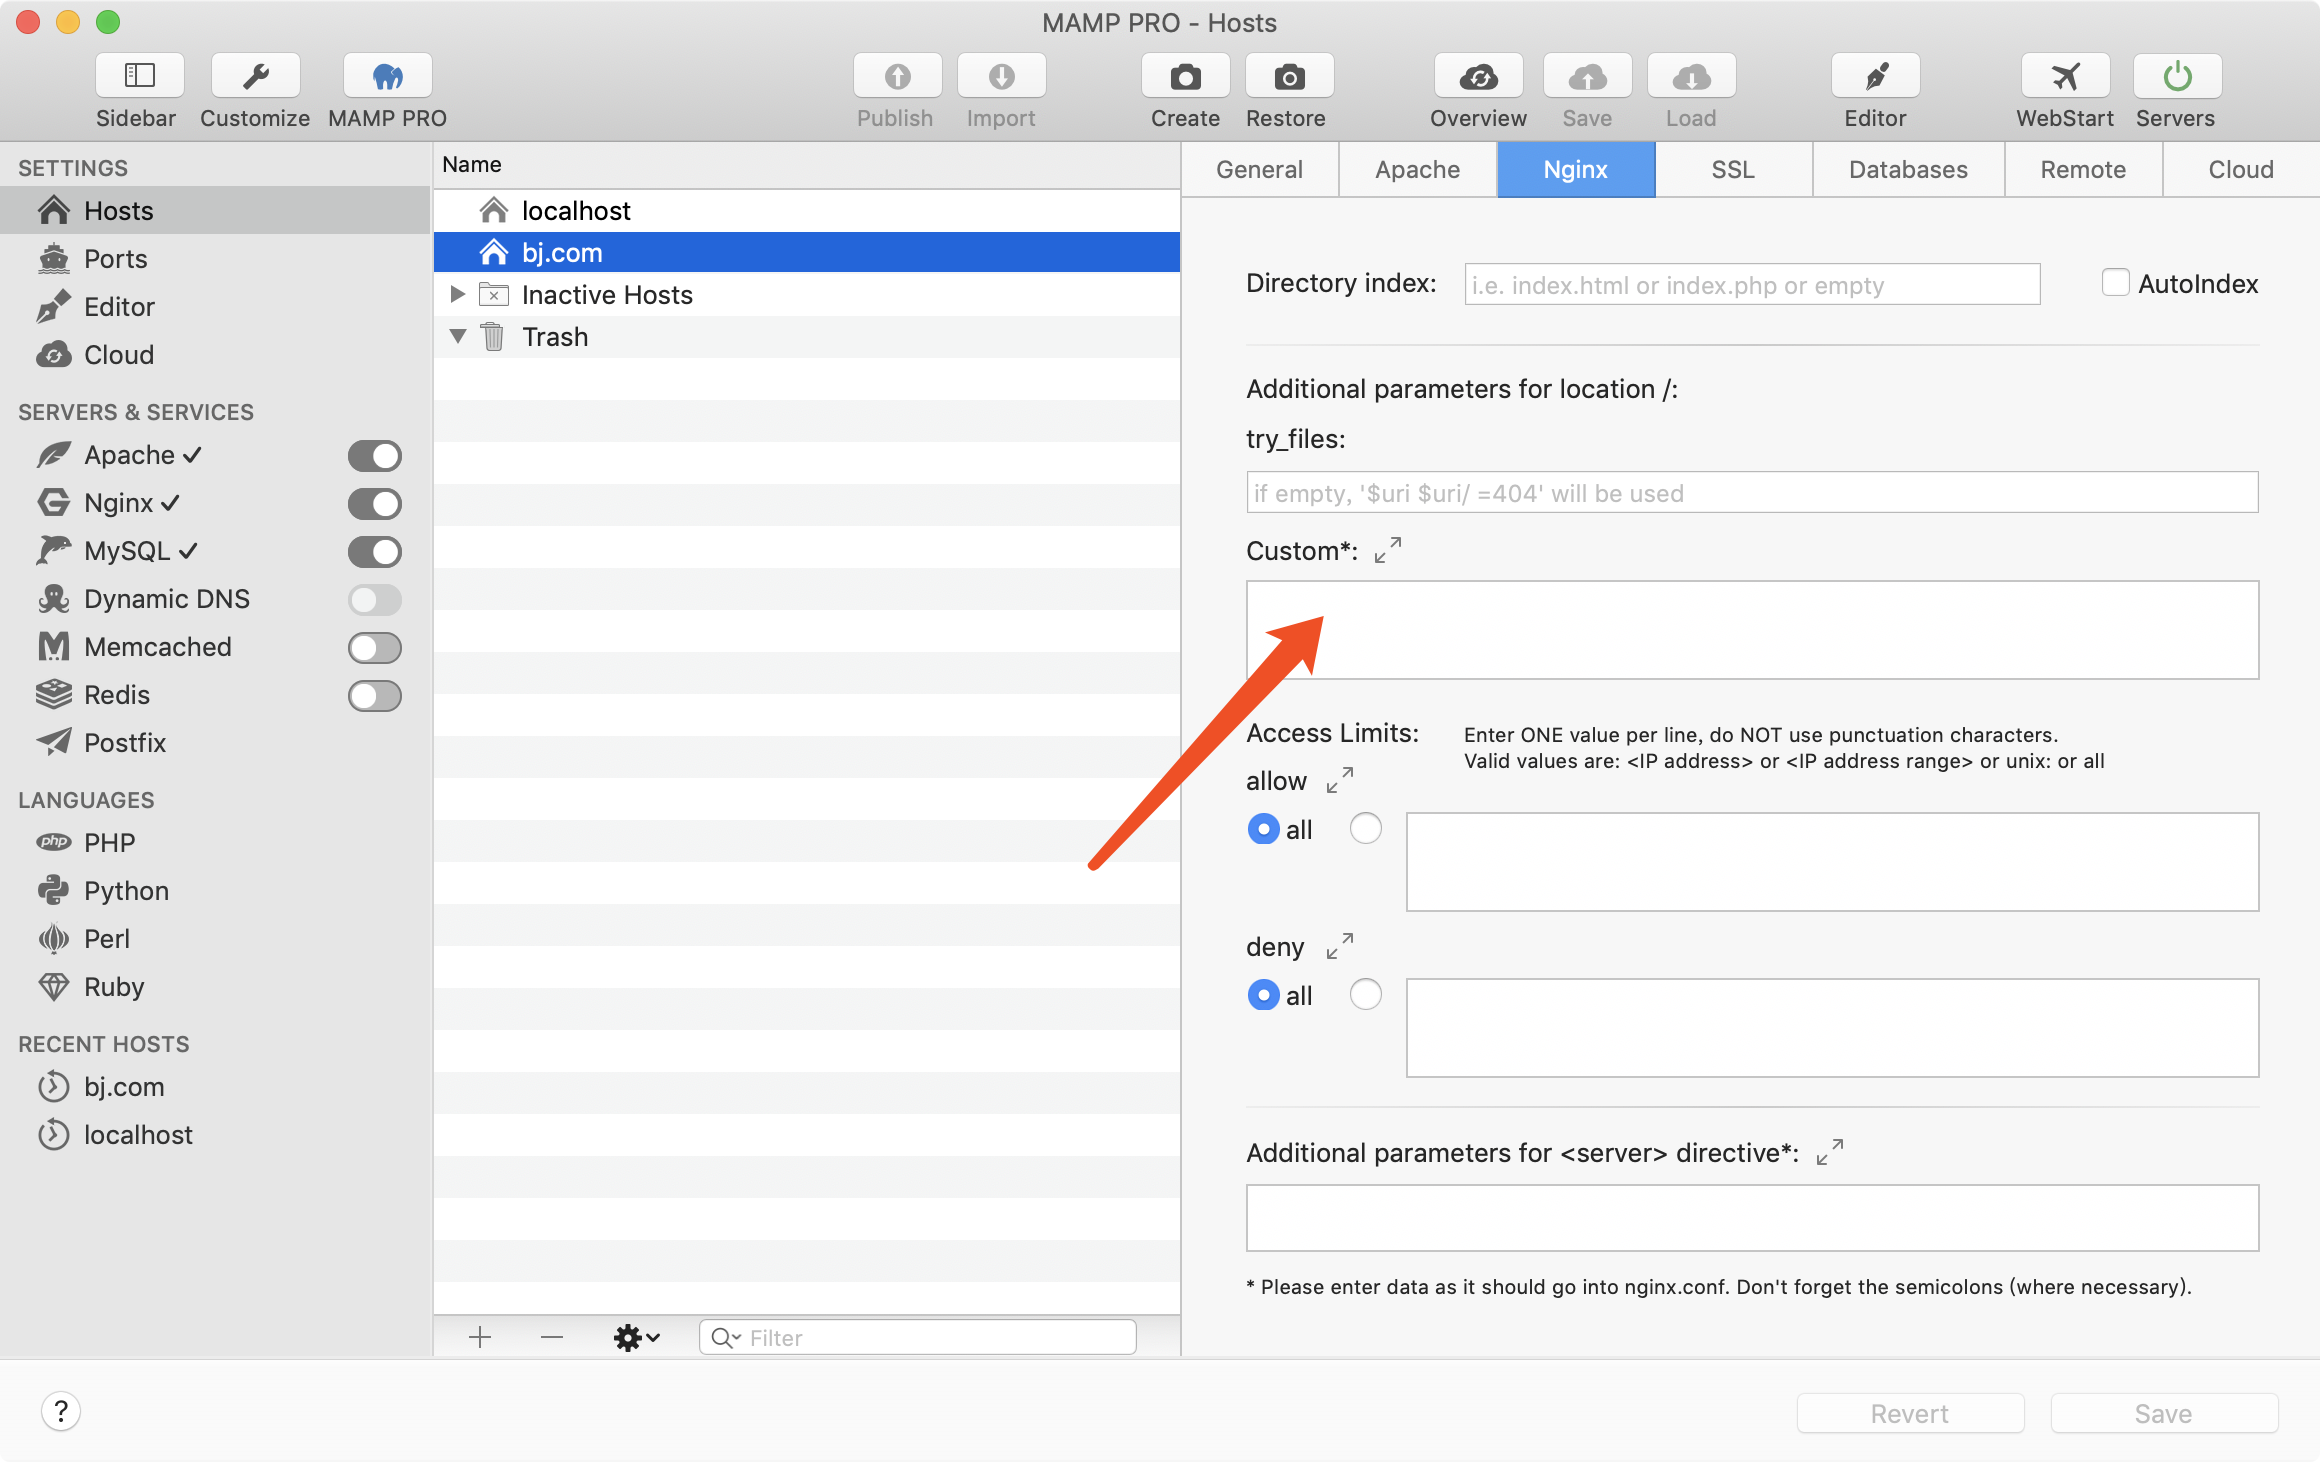Click the Servers power icon
This screenshot has width=2320, height=1462.
[x=2177, y=77]
